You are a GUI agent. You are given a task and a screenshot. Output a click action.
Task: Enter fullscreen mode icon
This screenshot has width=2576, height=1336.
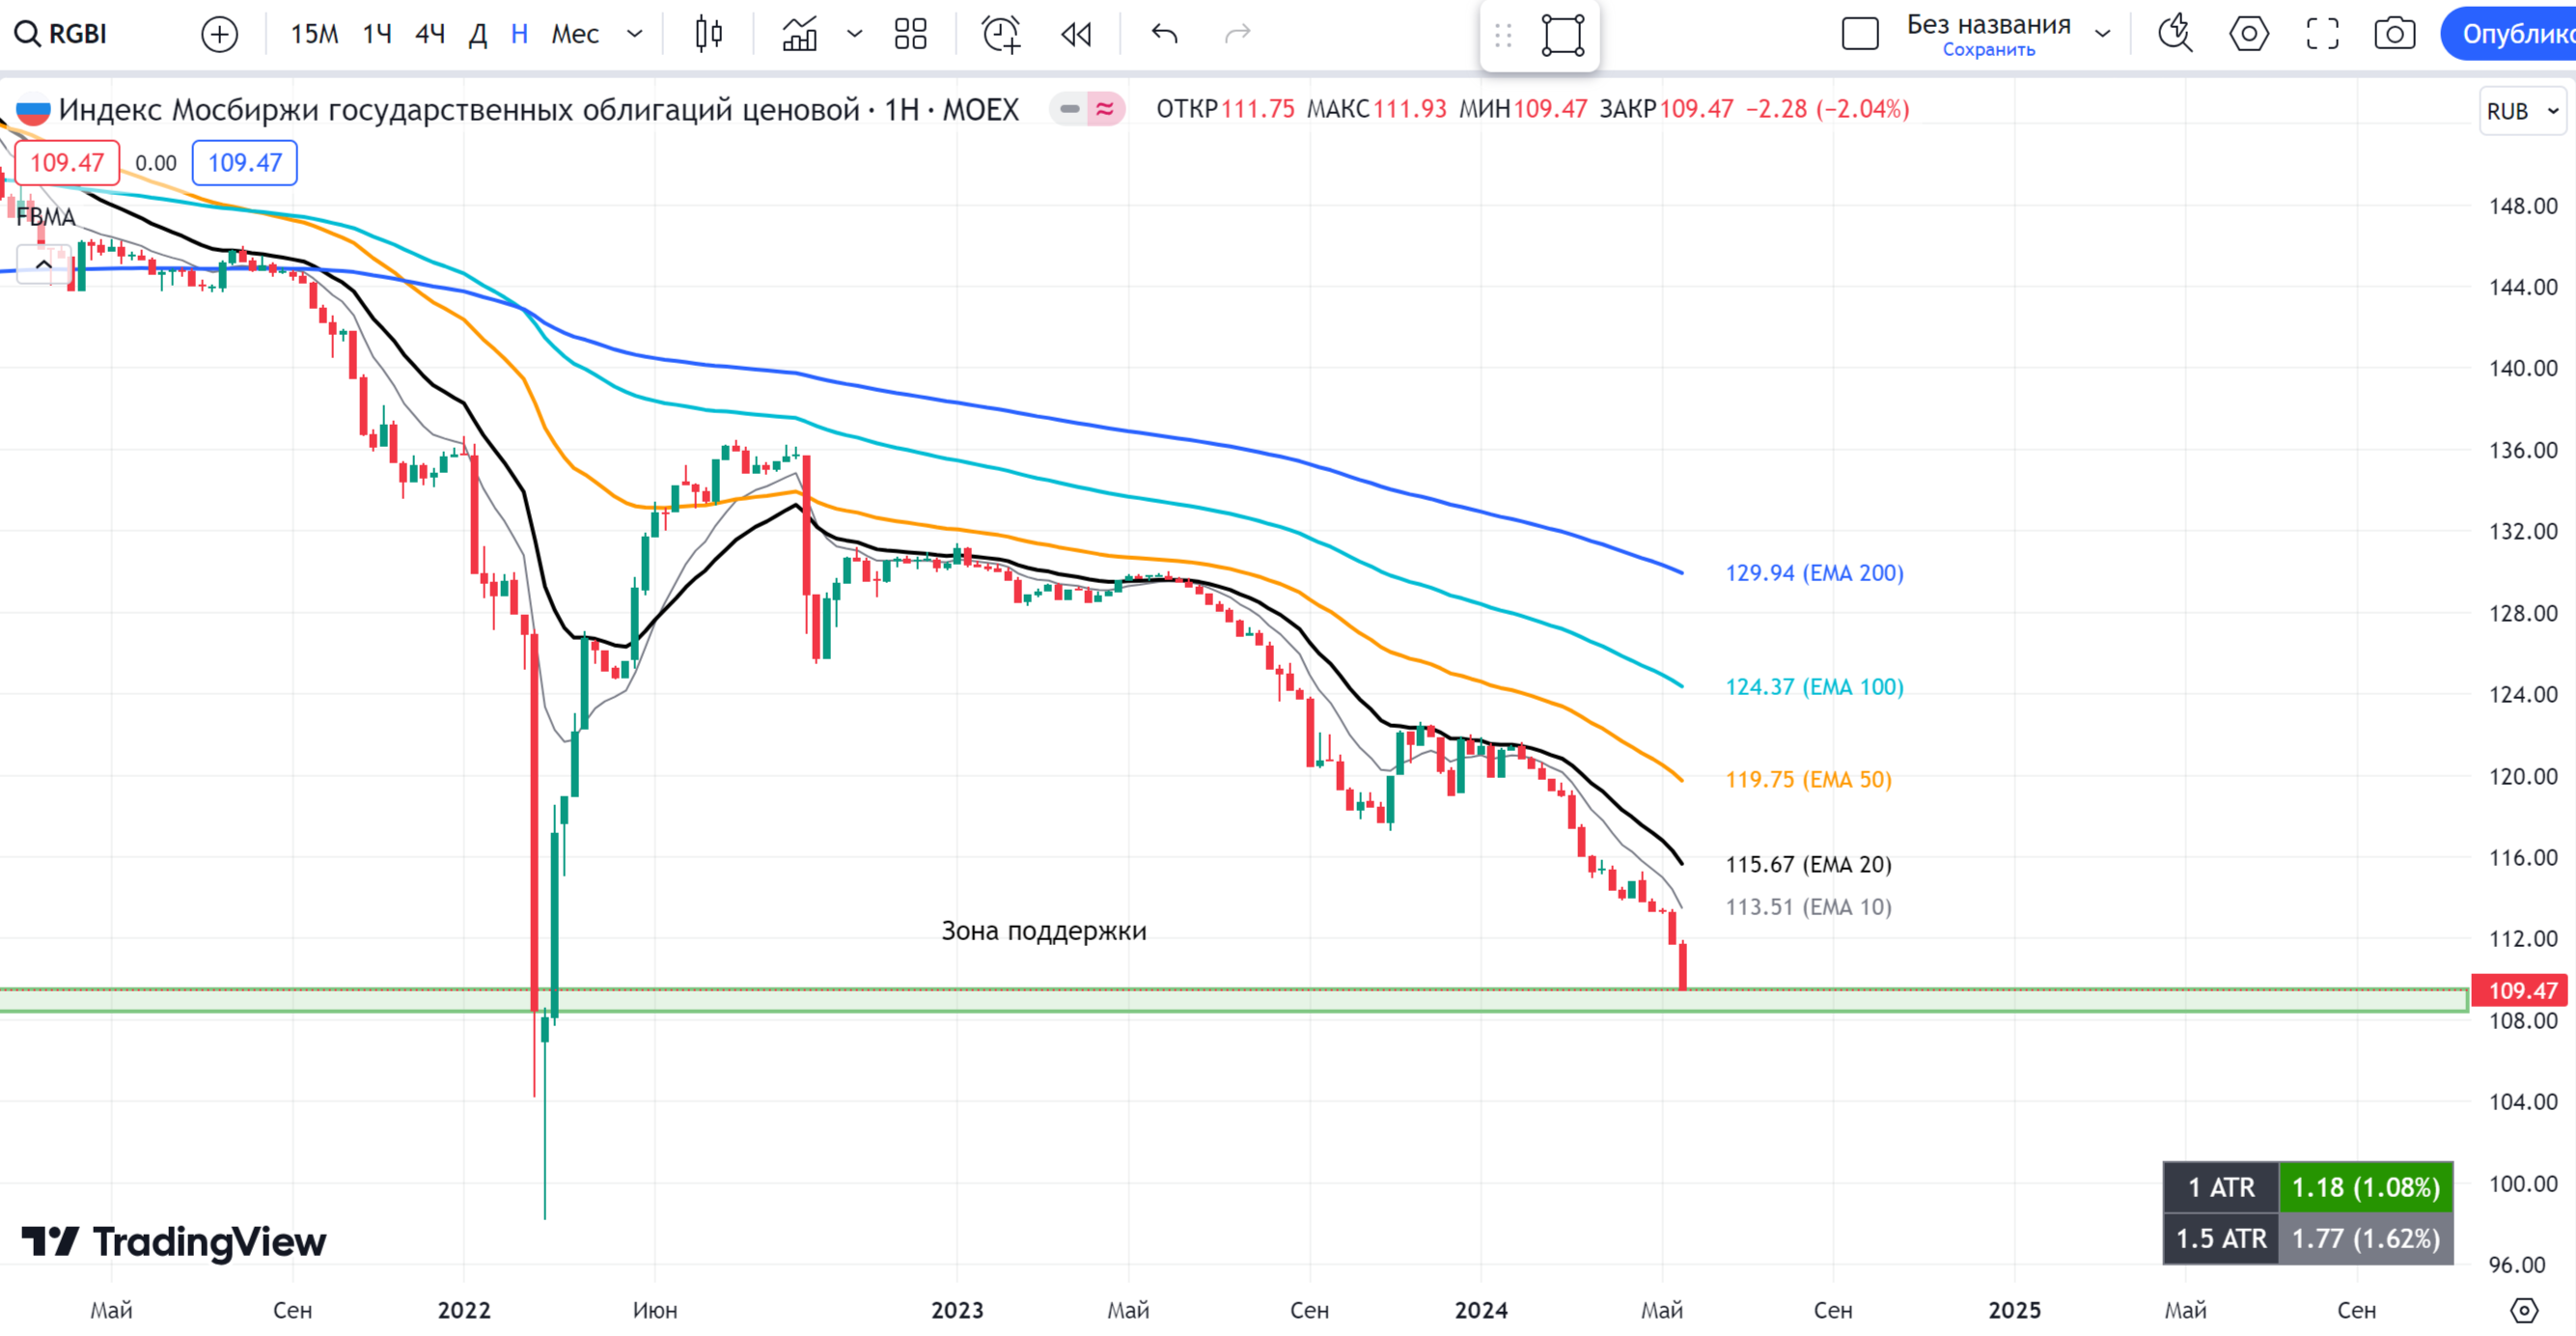tap(2322, 34)
